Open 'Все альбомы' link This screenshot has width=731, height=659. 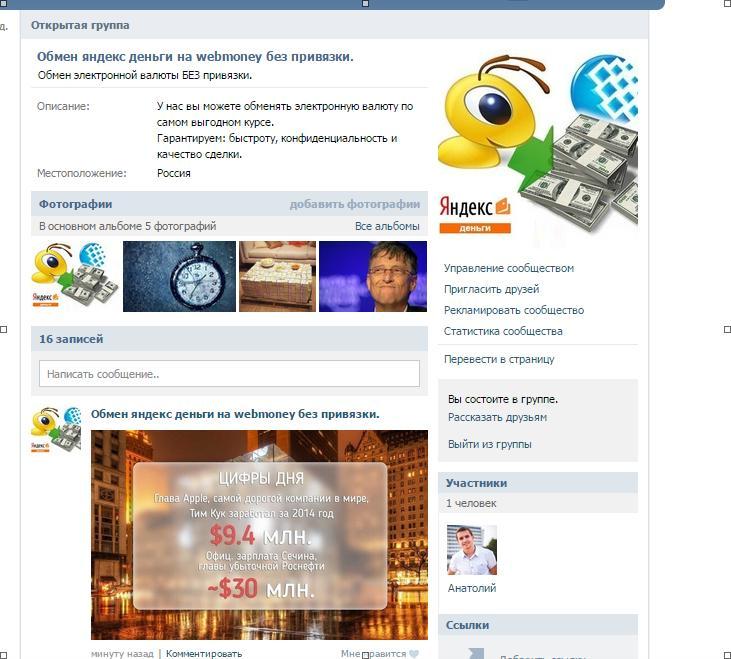(387, 226)
